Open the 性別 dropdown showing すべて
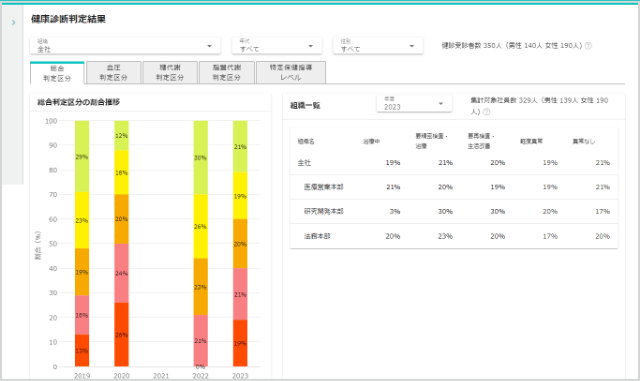Screen dimensions: 640x381 point(378,46)
